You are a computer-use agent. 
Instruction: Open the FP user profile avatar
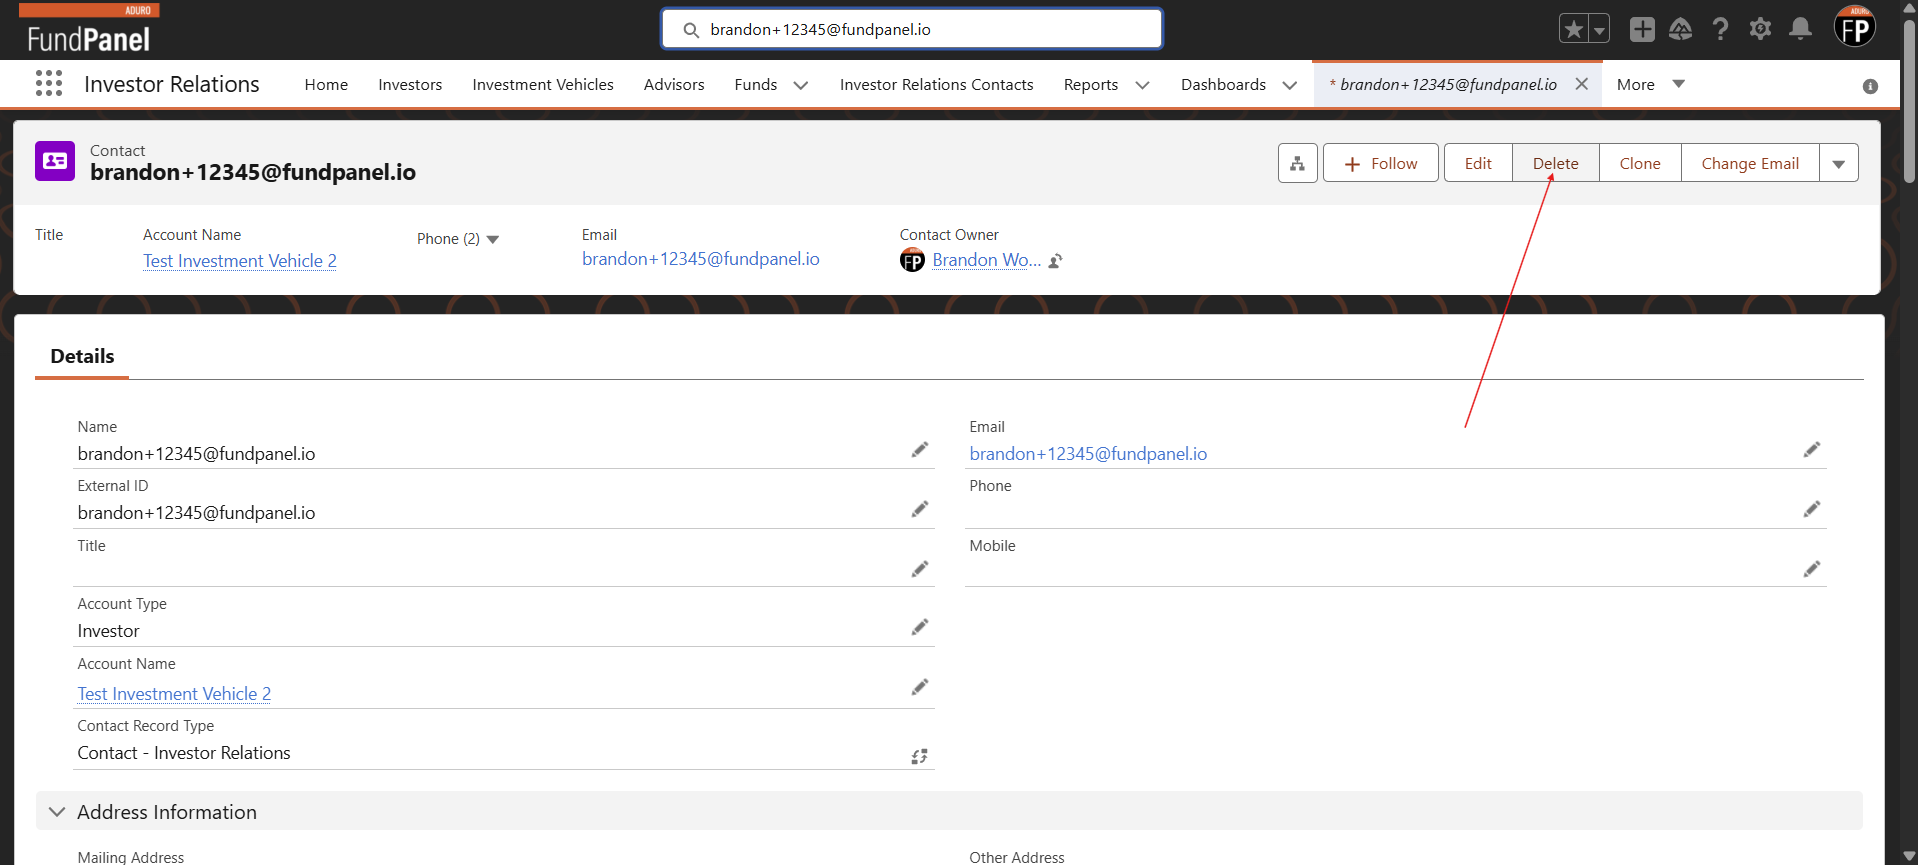pyautogui.click(x=1855, y=28)
